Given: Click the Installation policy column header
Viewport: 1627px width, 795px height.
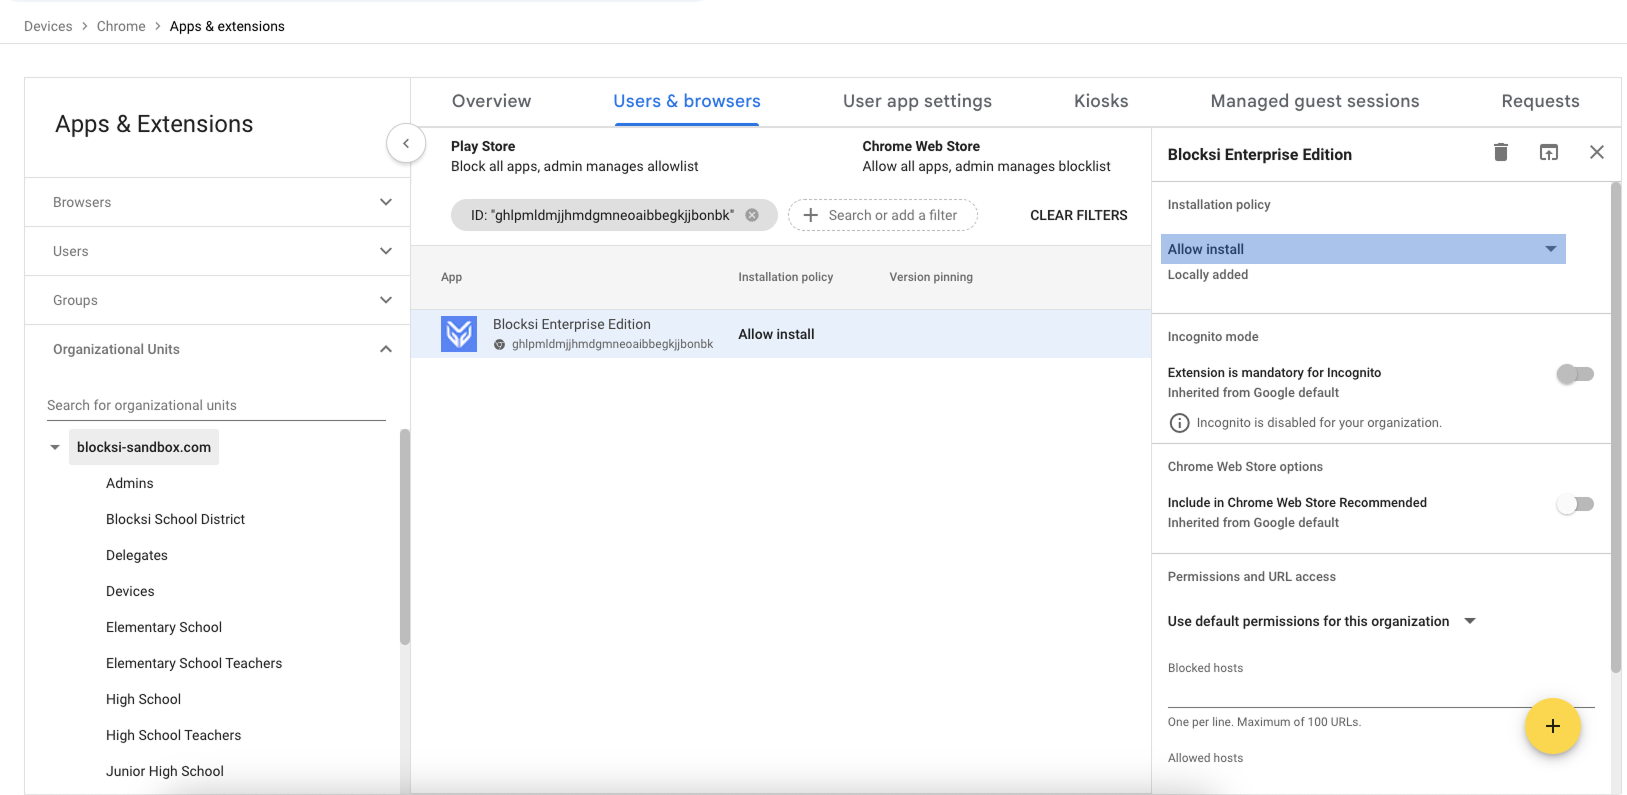Looking at the screenshot, I should tap(786, 277).
